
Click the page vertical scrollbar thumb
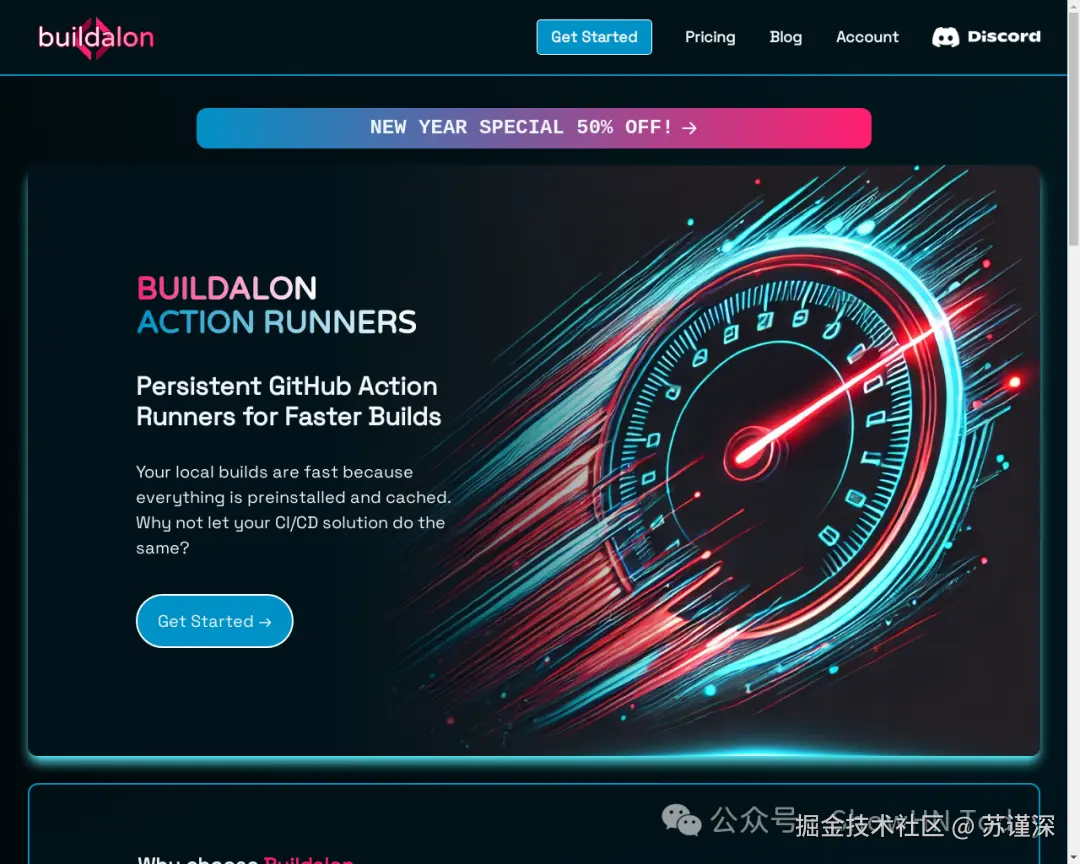(1073, 123)
